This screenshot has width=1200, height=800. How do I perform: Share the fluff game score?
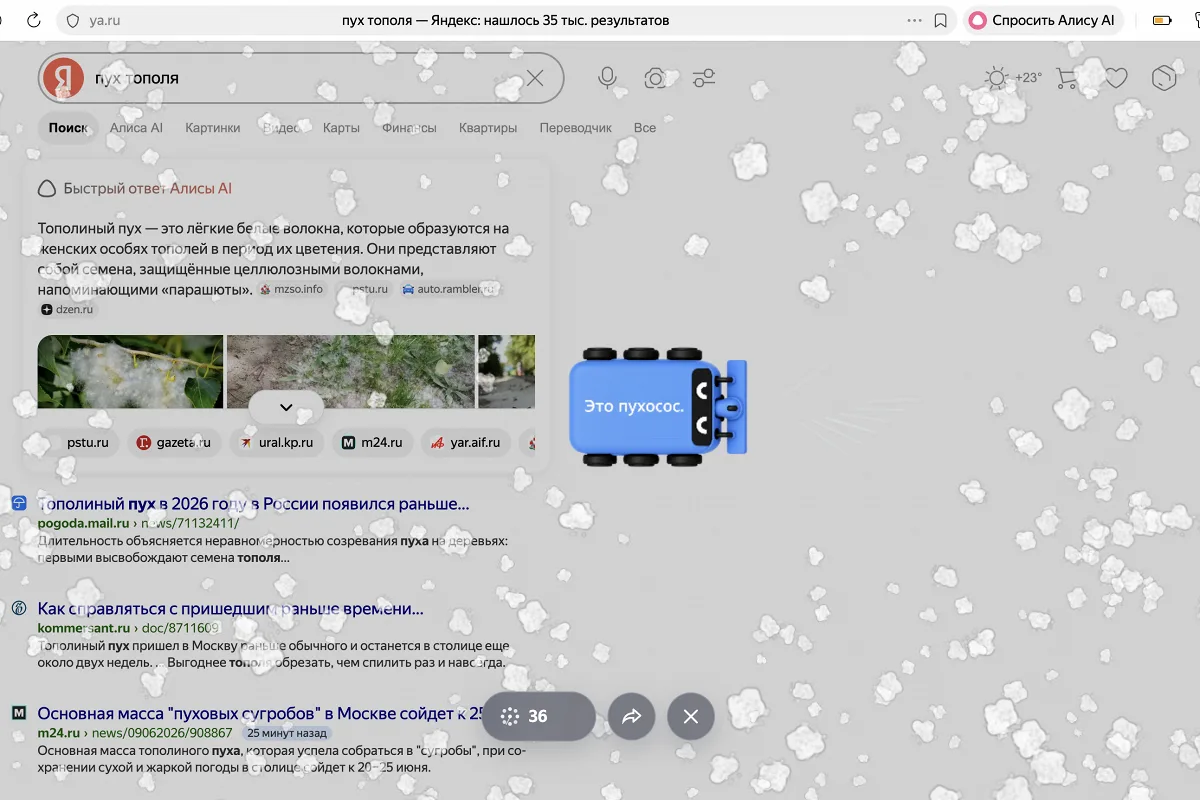coord(632,716)
